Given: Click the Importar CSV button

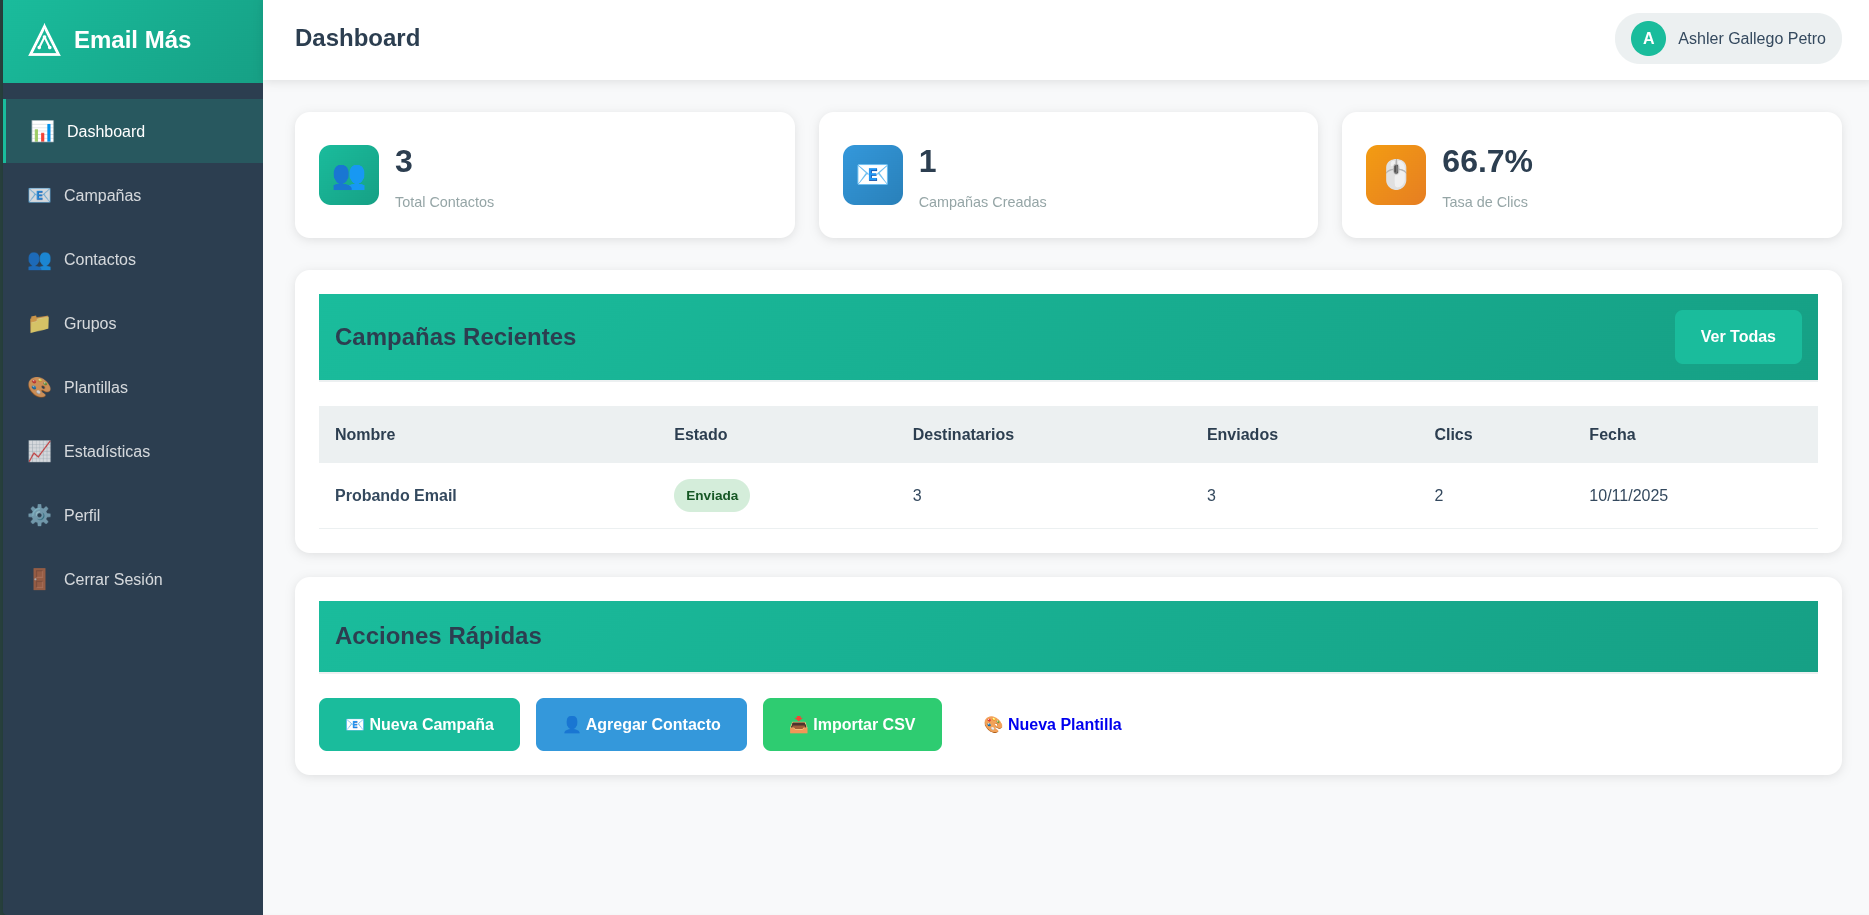Looking at the screenshot, I should (852, 724).
